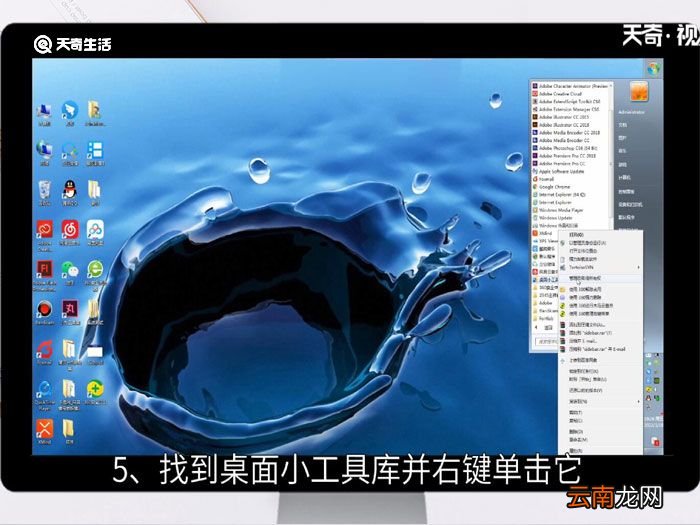Launch Windows Media Player from the list

pyautogui.click(x=558, y=210)
